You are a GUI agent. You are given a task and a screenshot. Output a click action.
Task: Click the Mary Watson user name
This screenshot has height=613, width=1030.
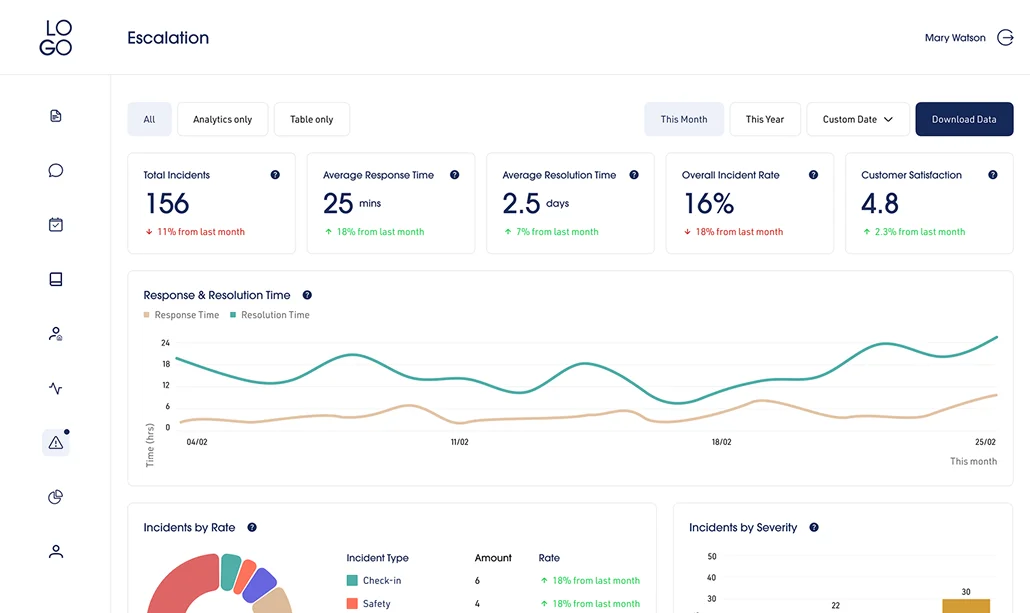pos(954,38)
